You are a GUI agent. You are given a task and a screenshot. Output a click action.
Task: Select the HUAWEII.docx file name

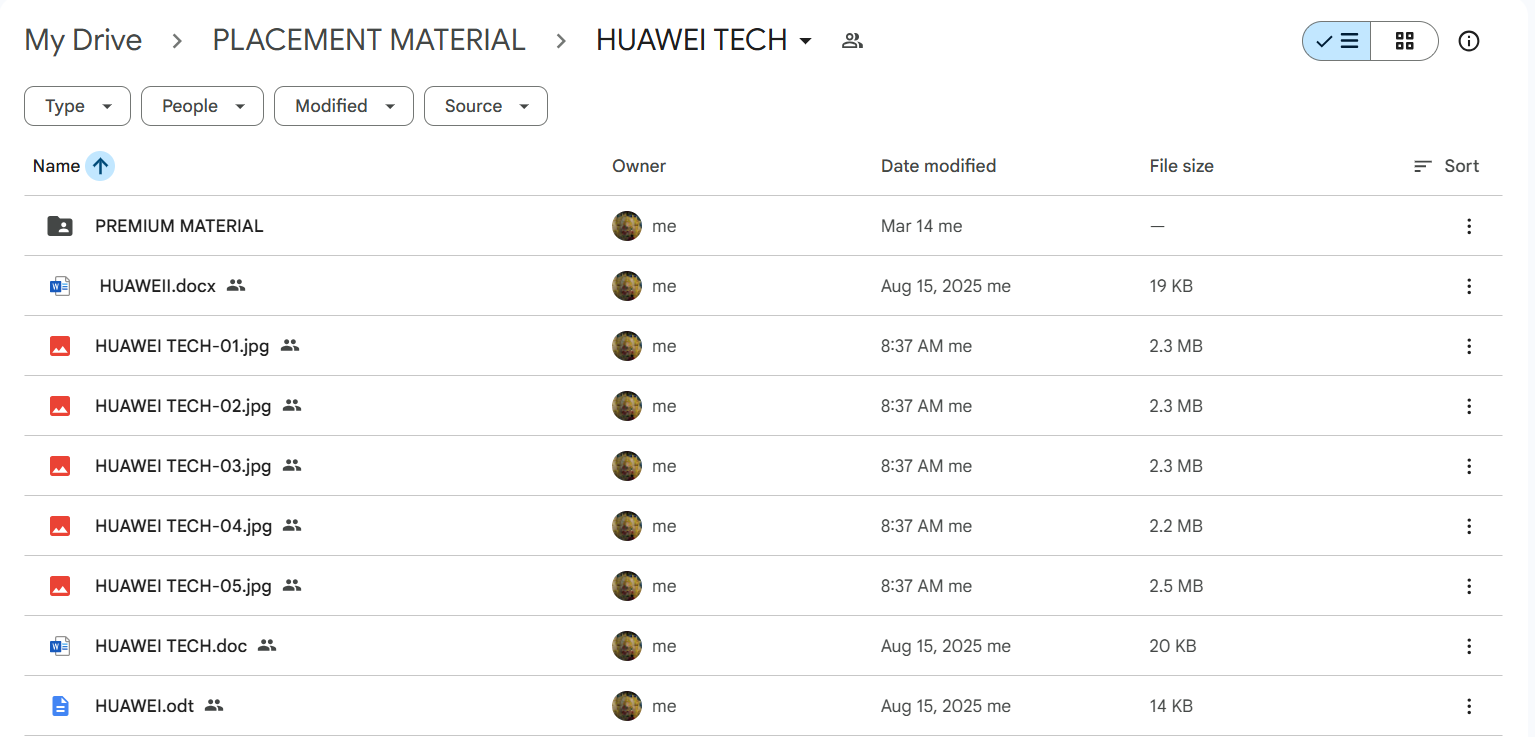coord(158,286)
